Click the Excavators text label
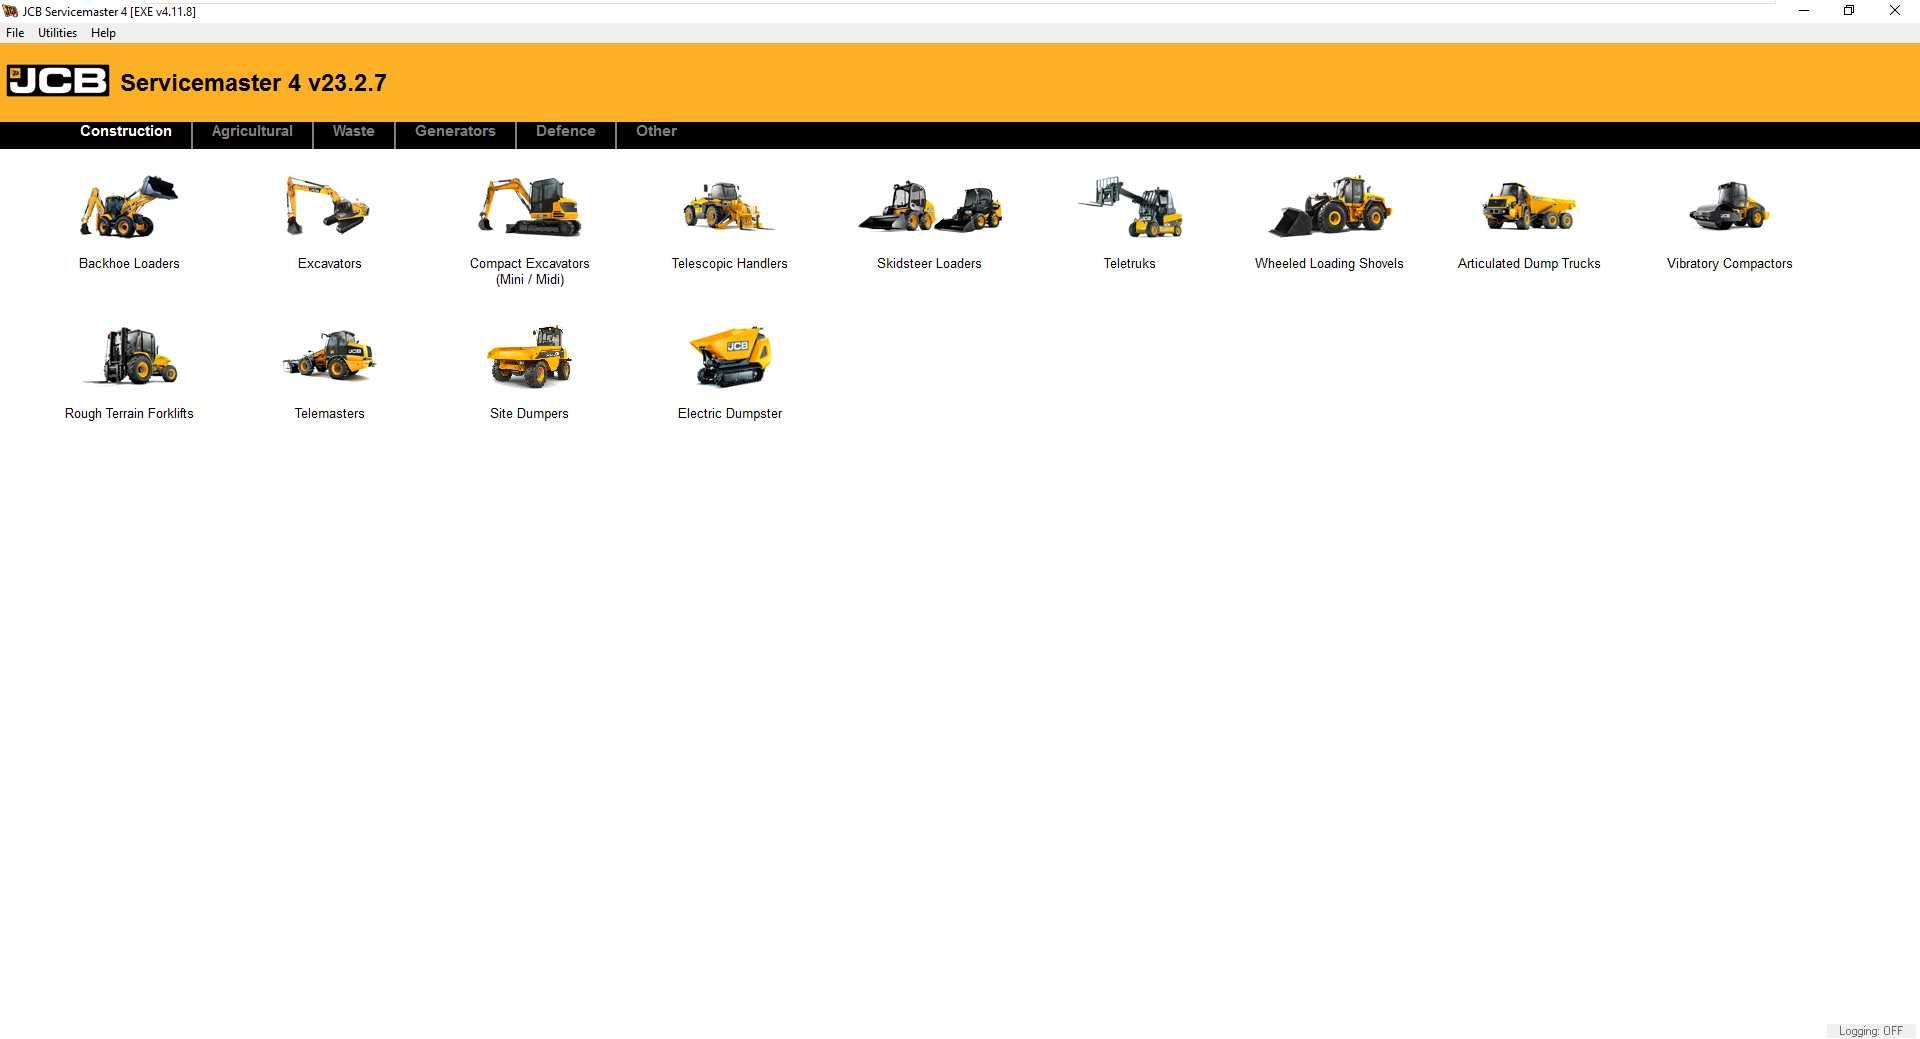Image resolution: width=1920 pixels, height=1039 pixels. coord(329,264)
